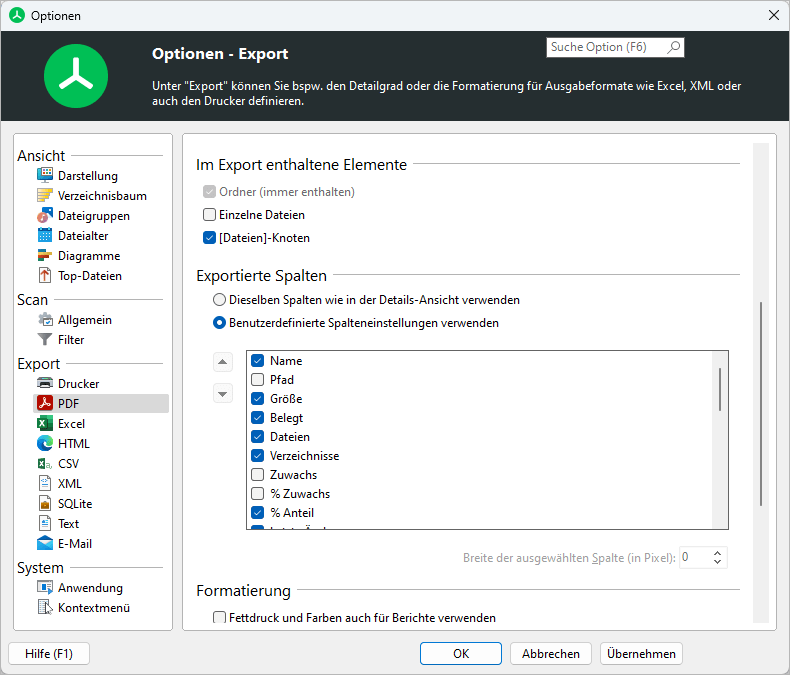Select the PDF export icon
This screenshot has width=790, height=675.
[x=45, y=403]
